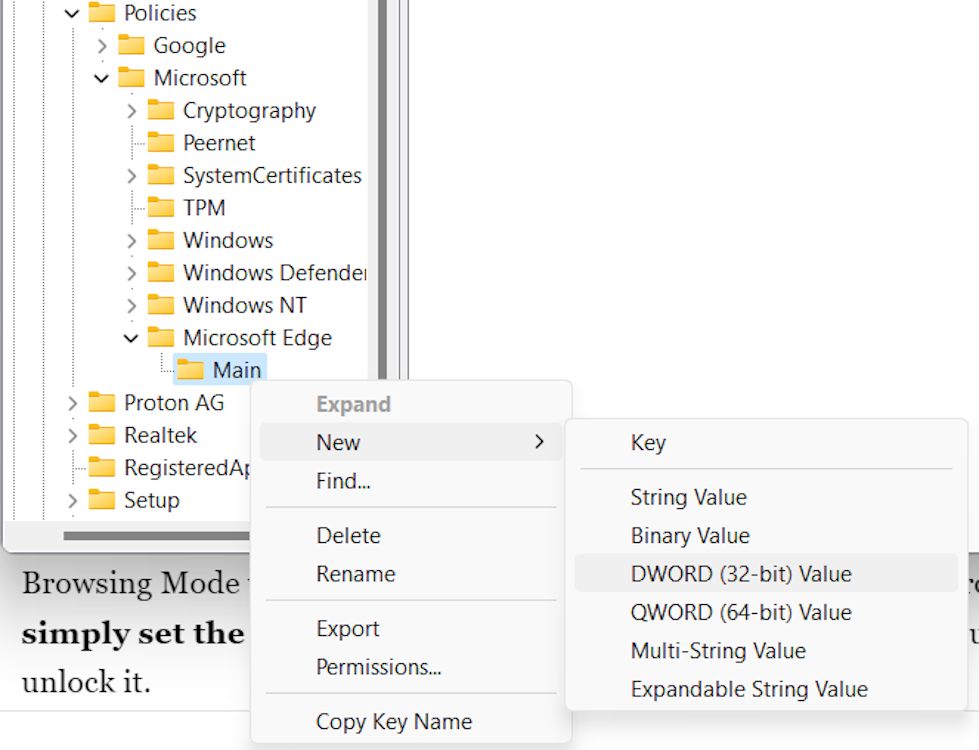Select the Setup key label
This screenshot has height=750, width=979.
pos(152,500)
